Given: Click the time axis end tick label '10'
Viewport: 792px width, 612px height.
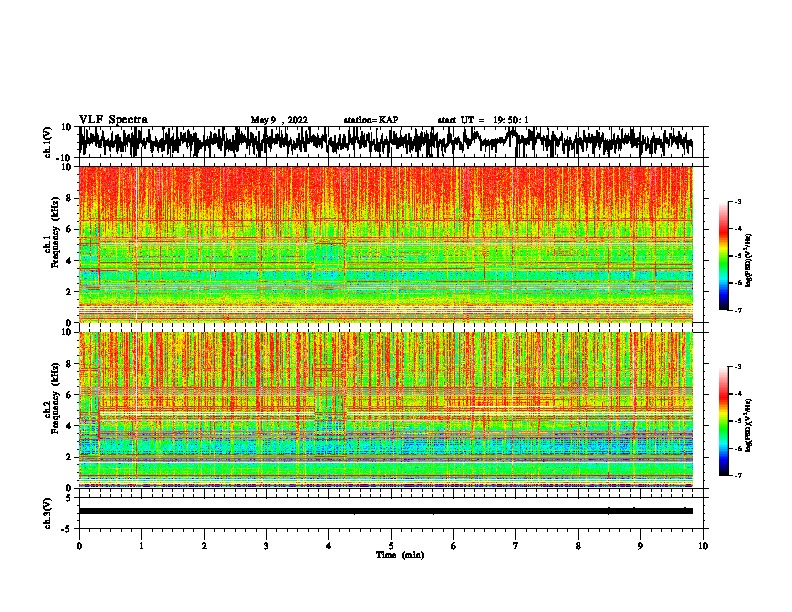Looking at the screenshot, I should pos(703,546).
